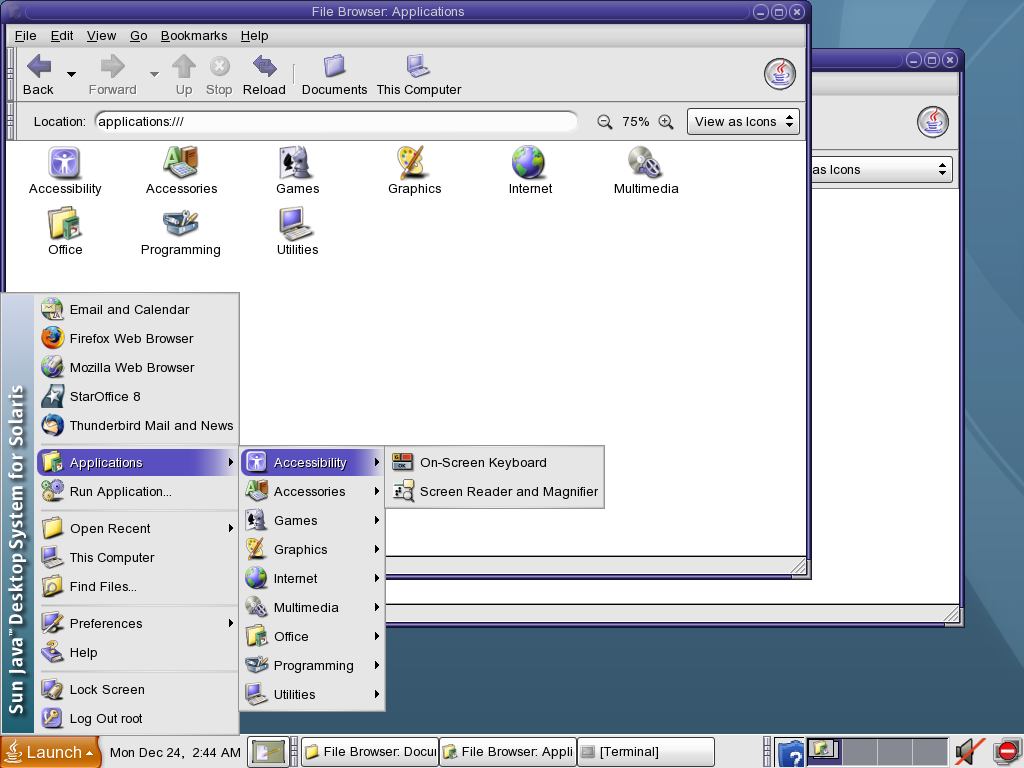The height and width of the screenshot is (768, 1024).
Task: Open Forward history dropdown arrow
Action: pos(154,74)
